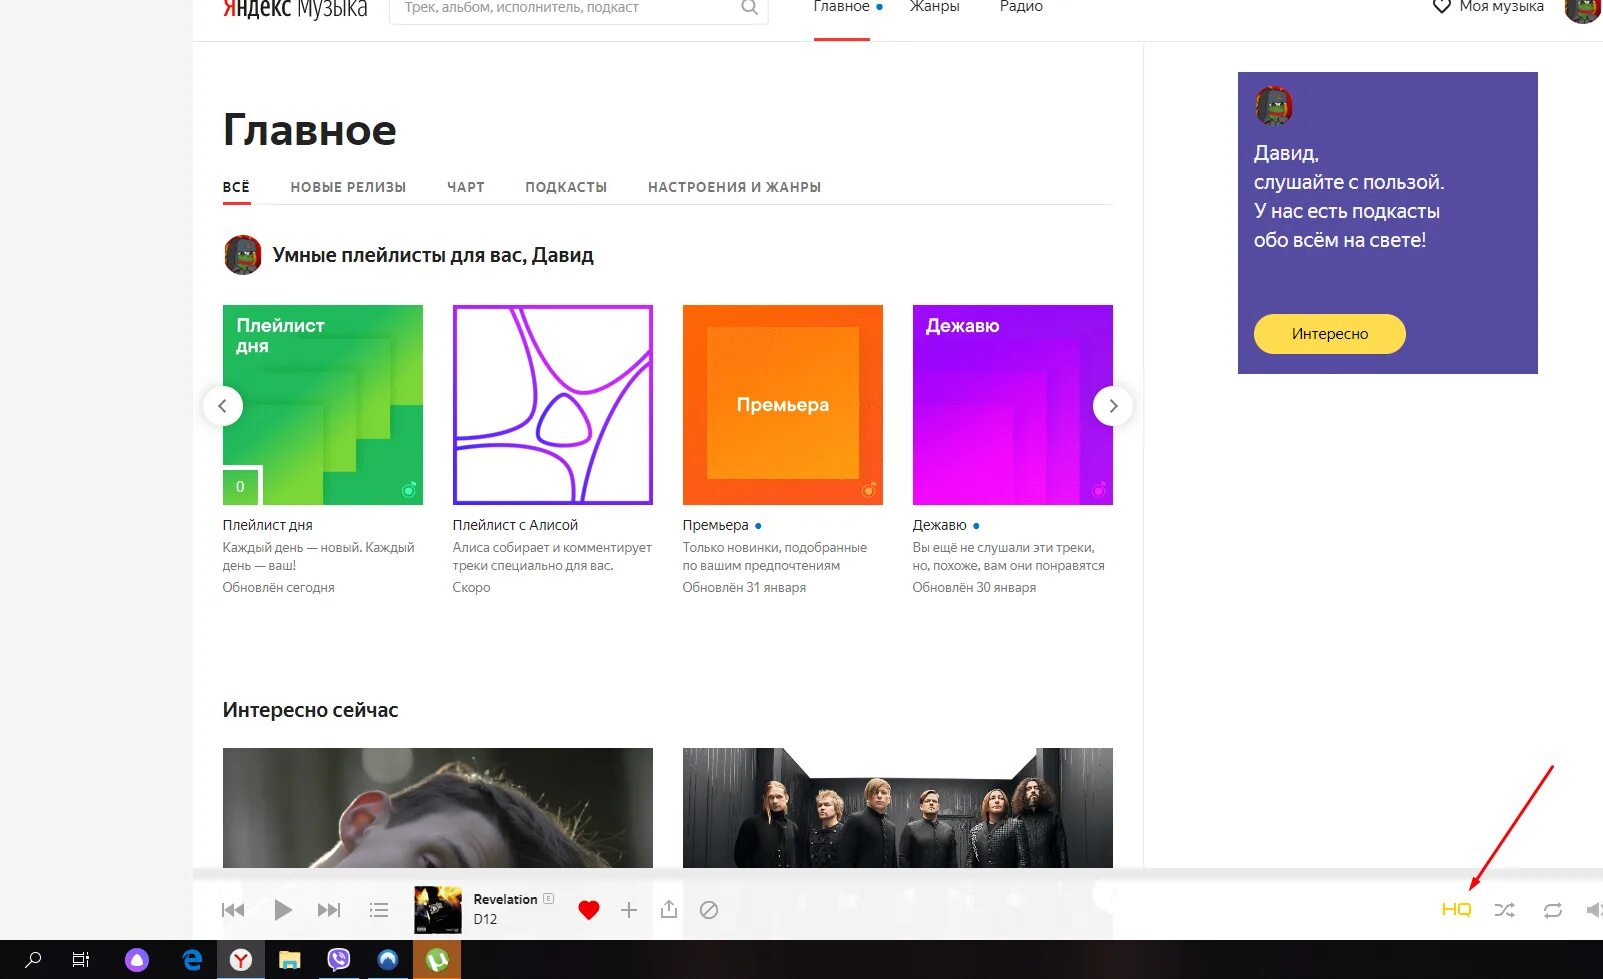Unlike the track with red heart

(589, 910)
